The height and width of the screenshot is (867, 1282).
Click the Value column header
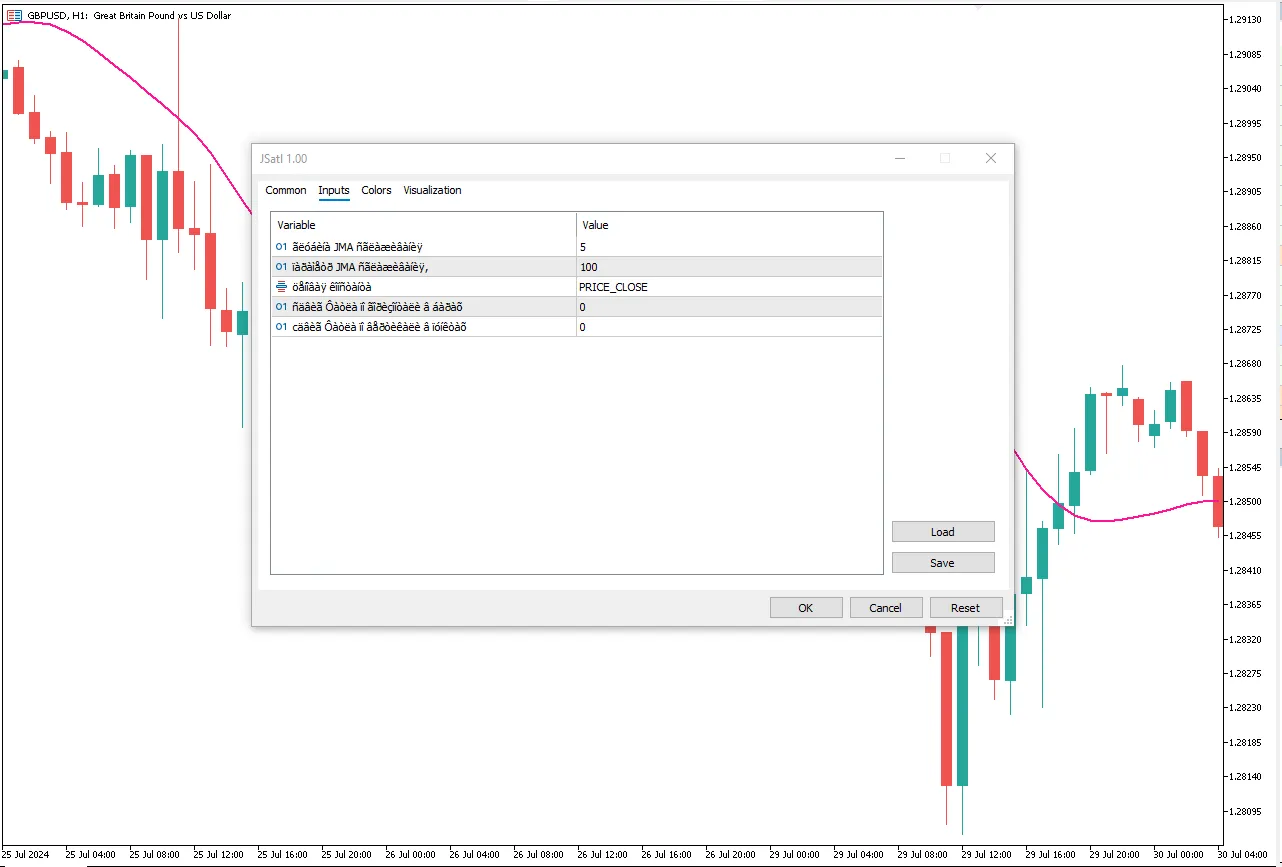coord(728,225)
